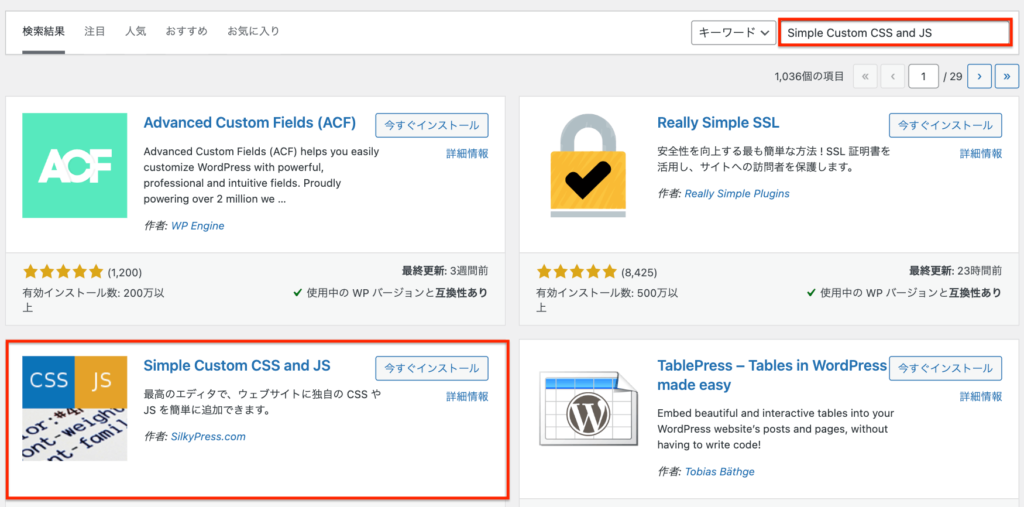The width and height of the screenshot is (1024, 507).
Task: Install TablePress plugin now
Action: coord(945,368)
